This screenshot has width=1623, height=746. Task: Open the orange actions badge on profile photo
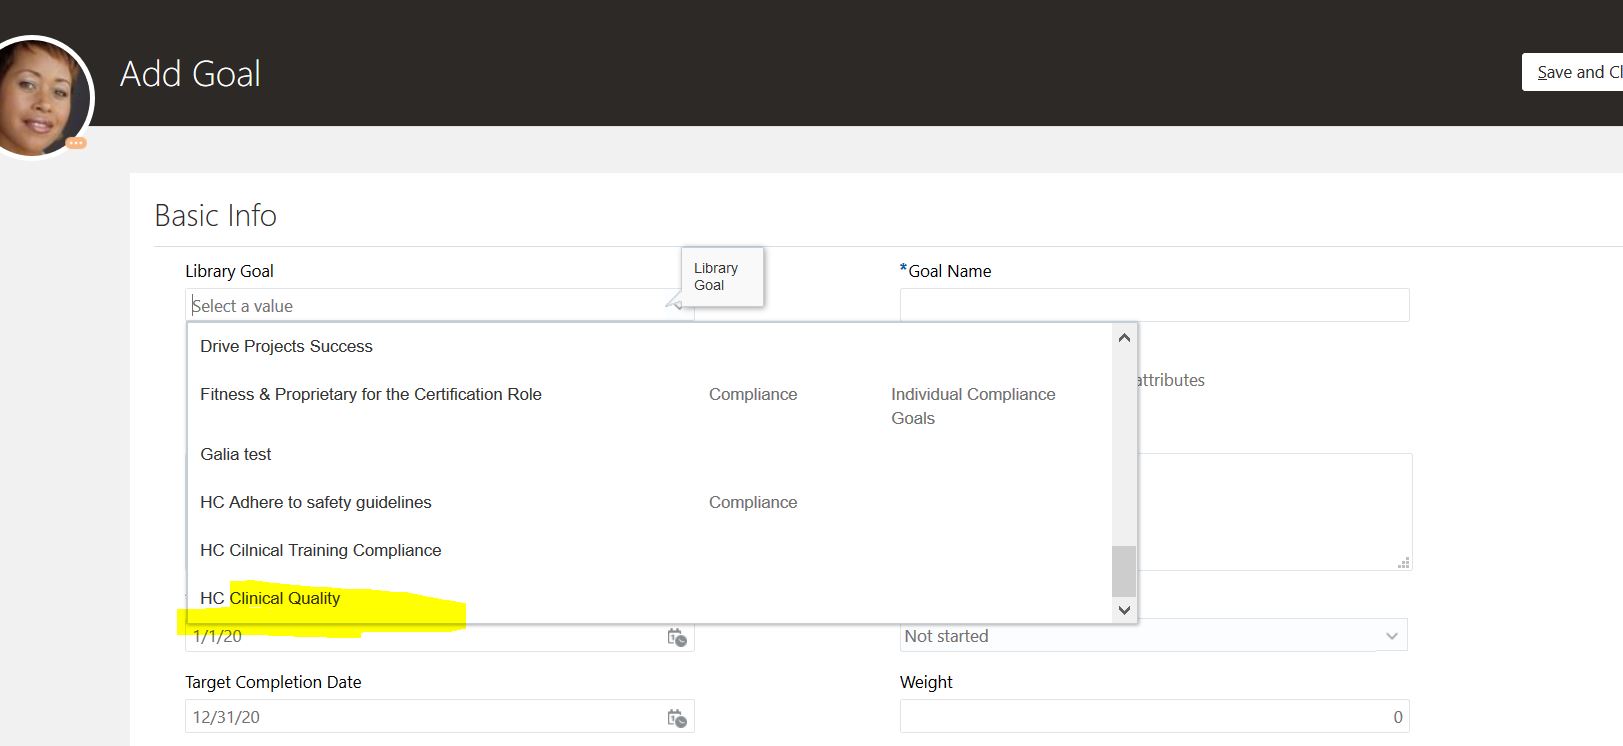(x=76, y=143)
